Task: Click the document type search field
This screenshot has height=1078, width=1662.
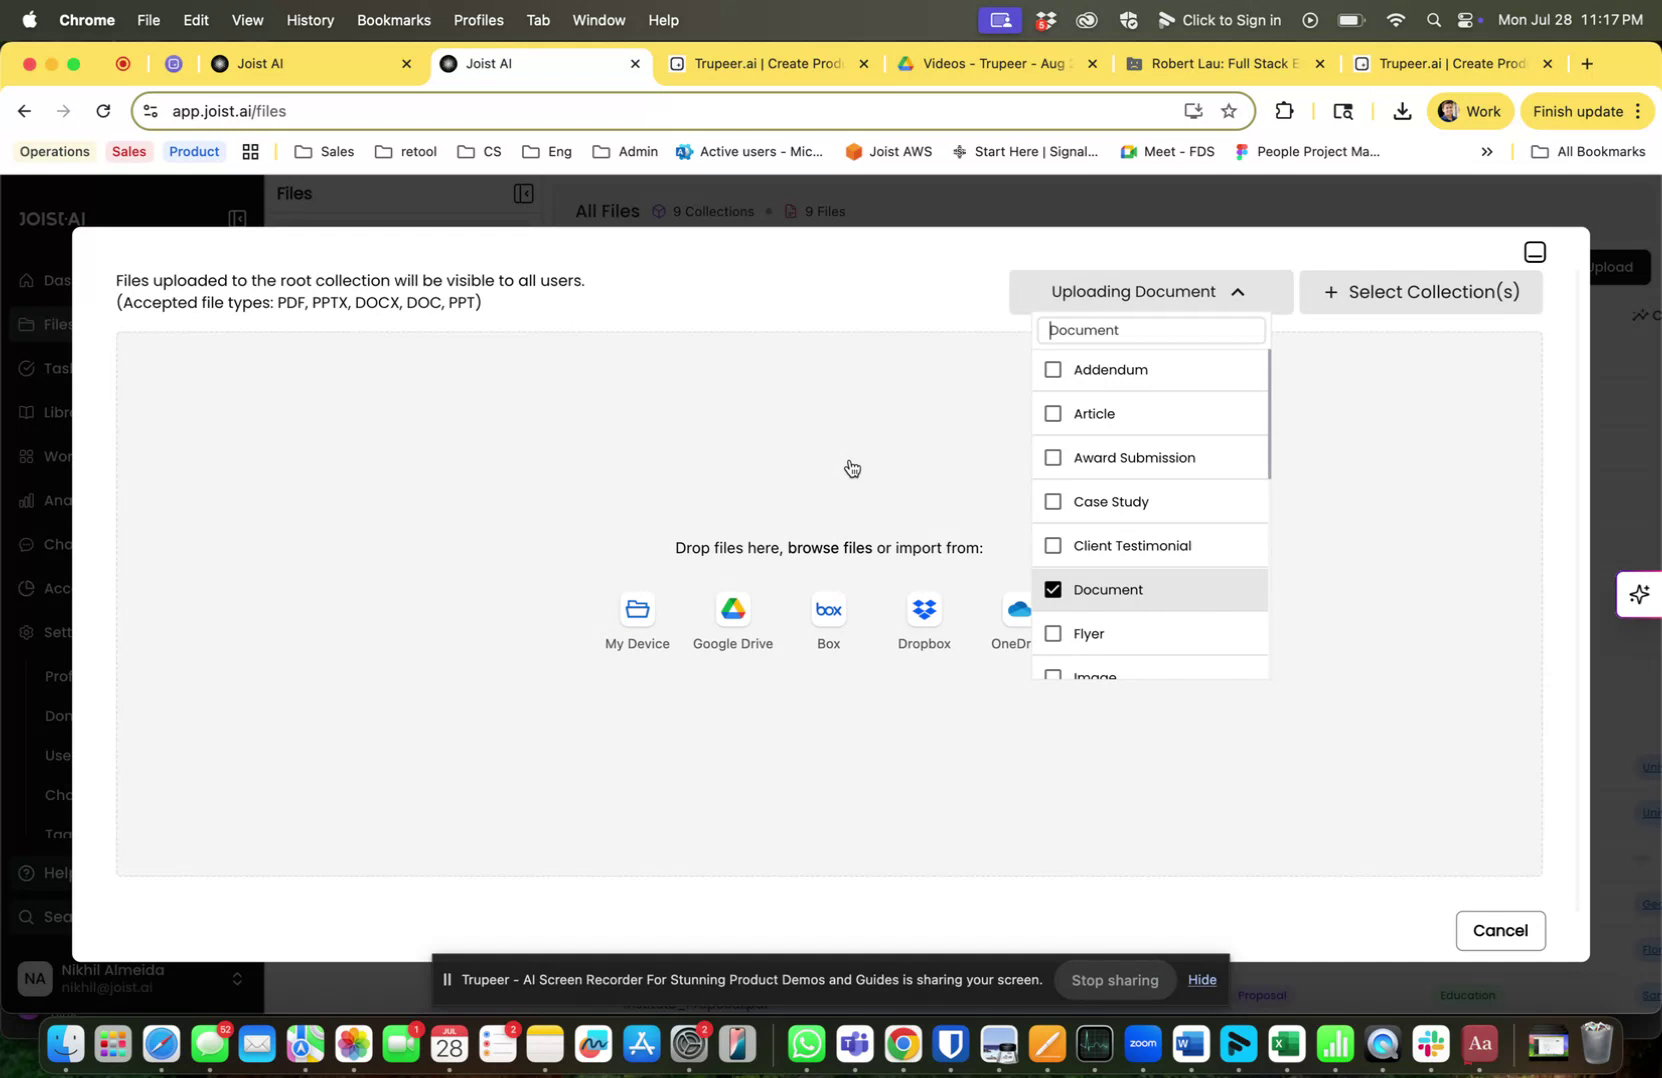Action: (x=1149, y=330)
